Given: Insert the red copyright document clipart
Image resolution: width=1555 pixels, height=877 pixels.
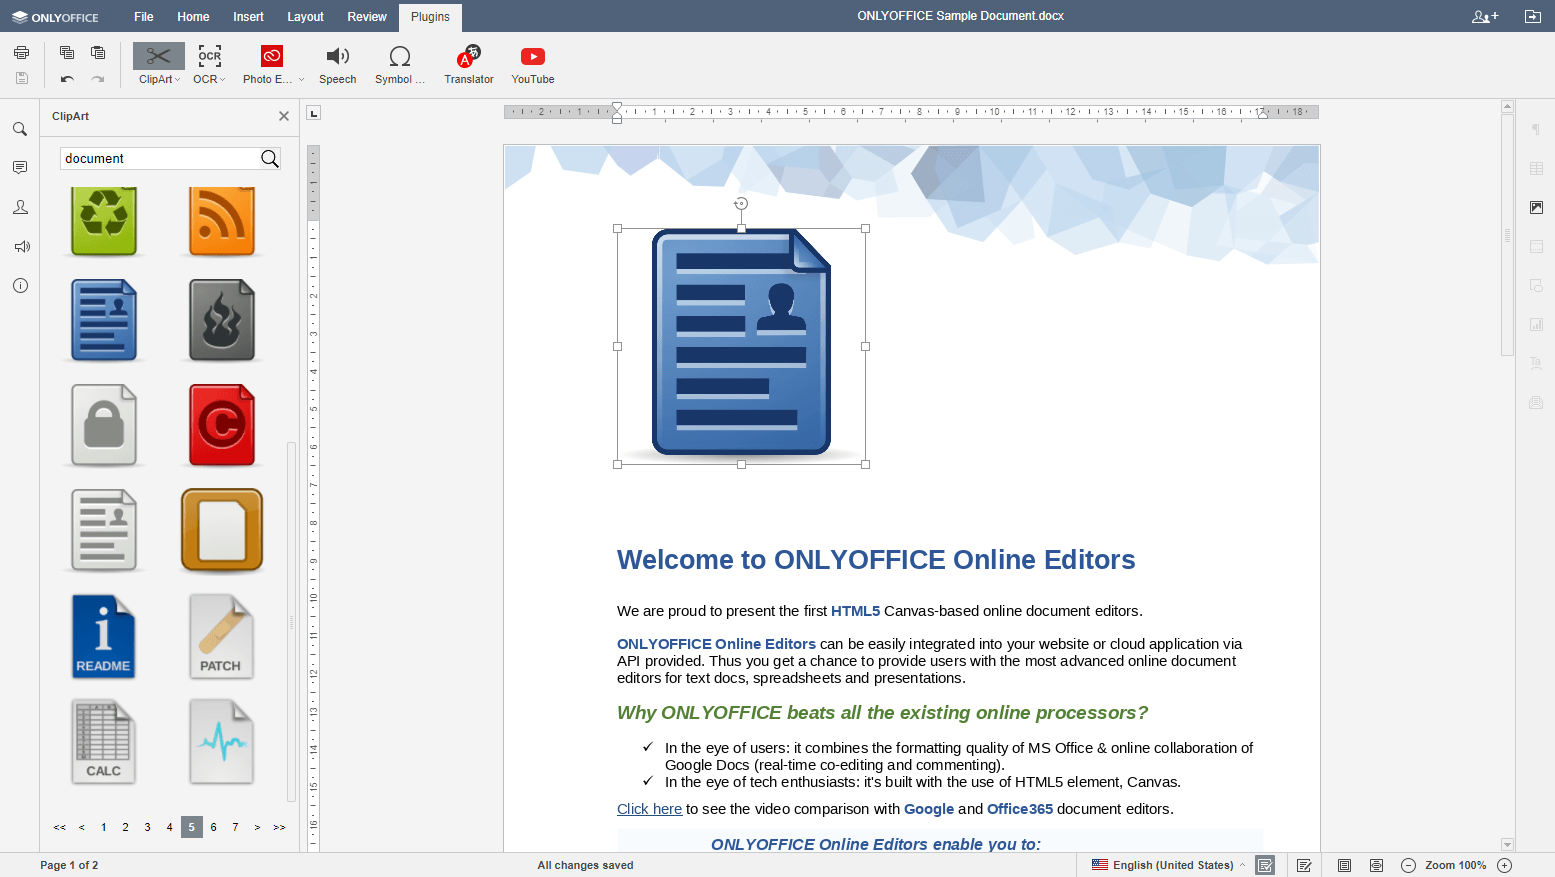Looking at the screenshot, I should pyautogui.click(x=222, y=425).
